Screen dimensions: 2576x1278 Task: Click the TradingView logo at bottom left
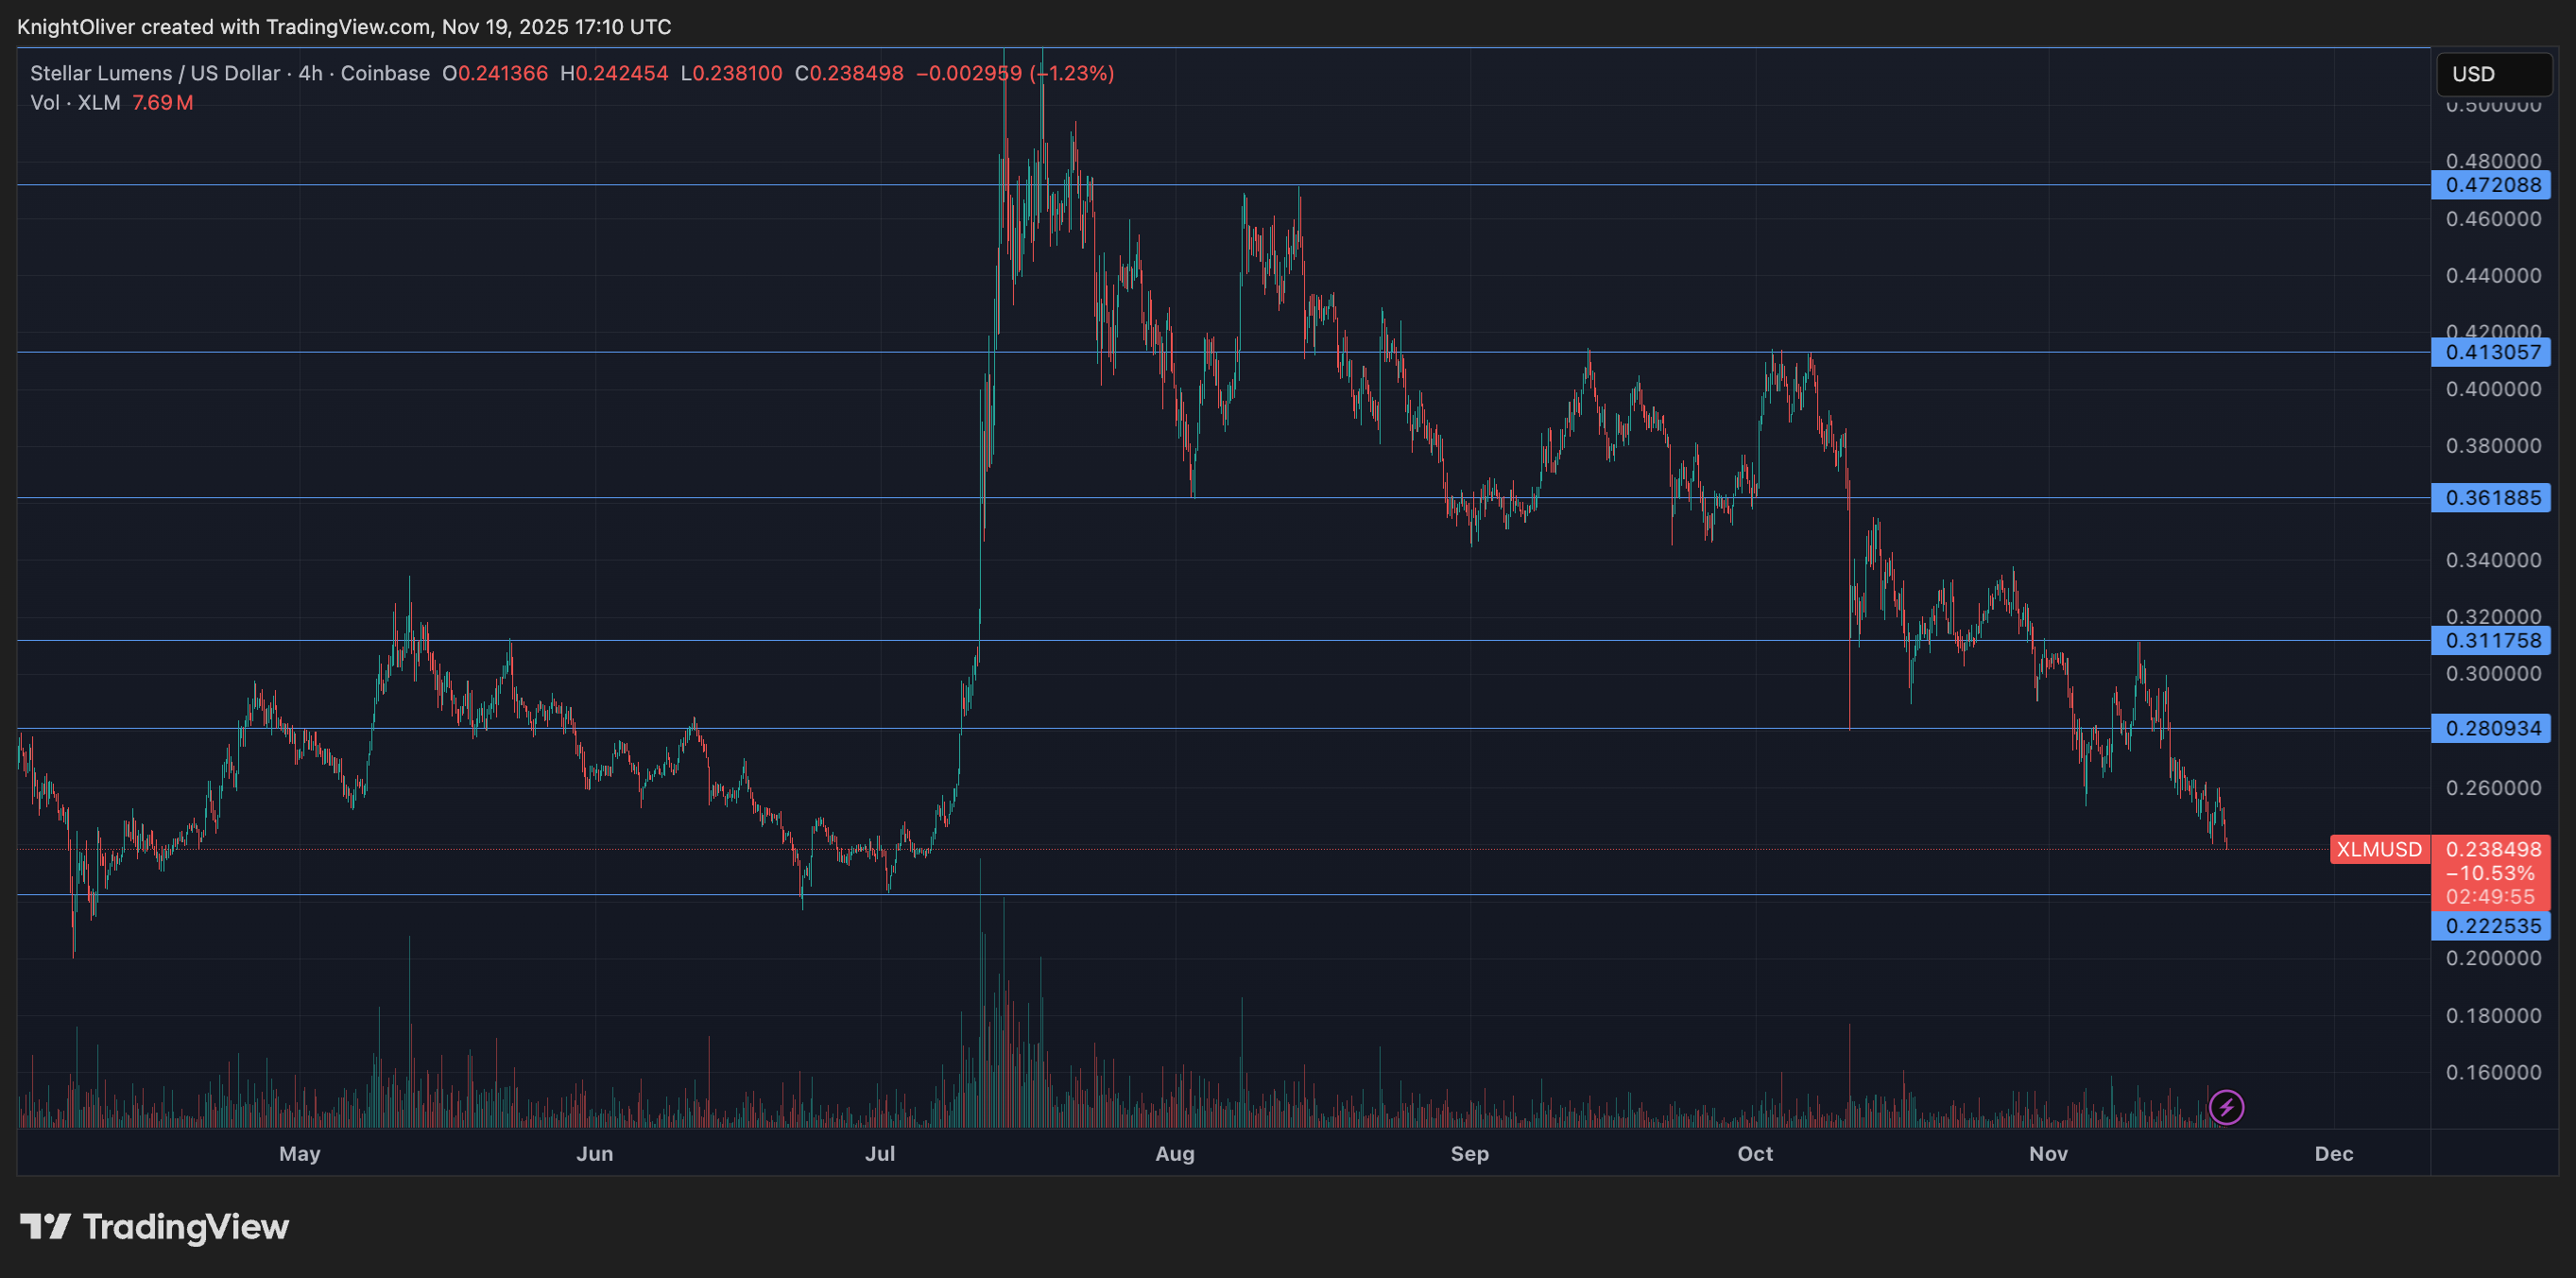[155, 1227]
